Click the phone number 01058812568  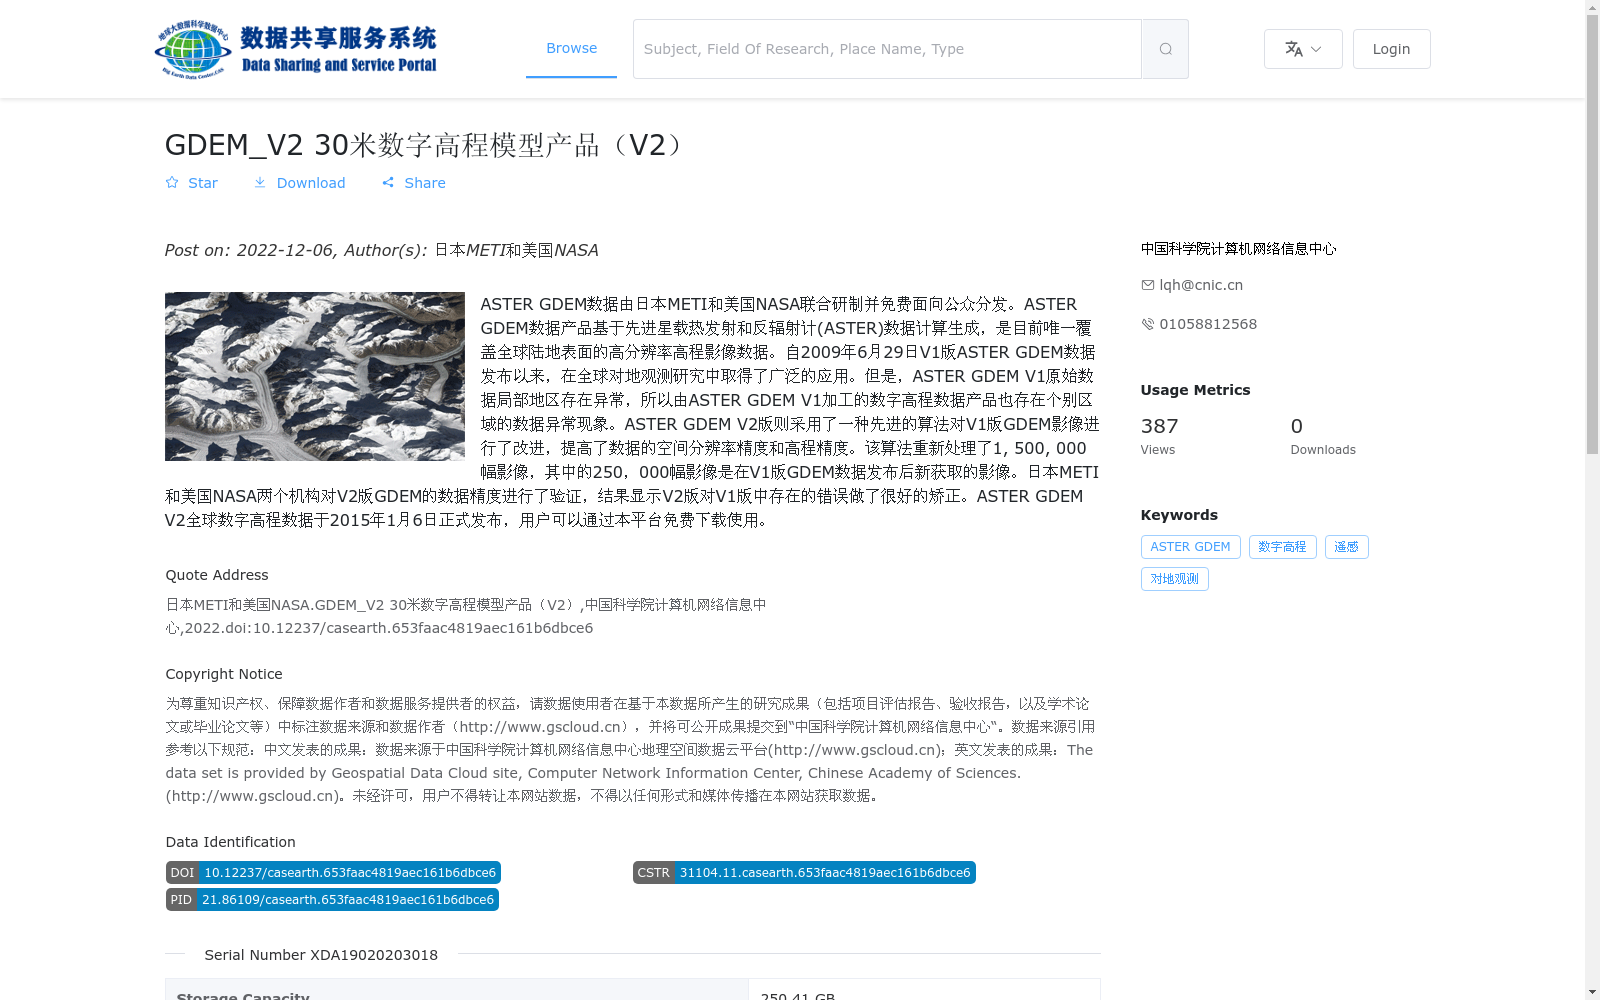tap(1208, 324)
